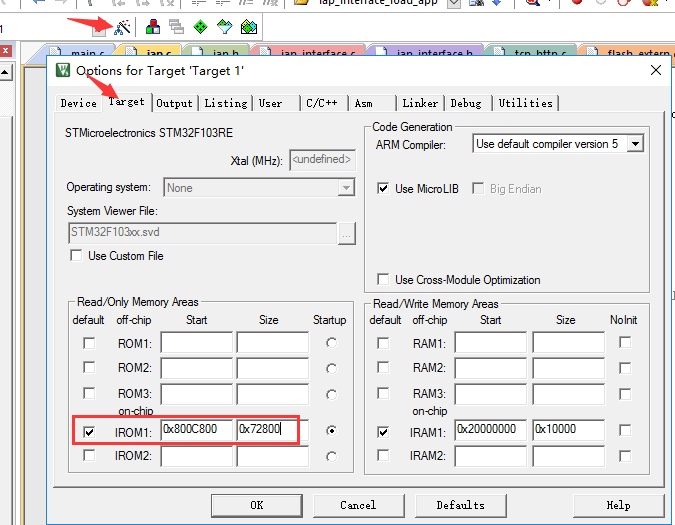
Task: Click the IRAM1 Size field
Action: point(567,430)
